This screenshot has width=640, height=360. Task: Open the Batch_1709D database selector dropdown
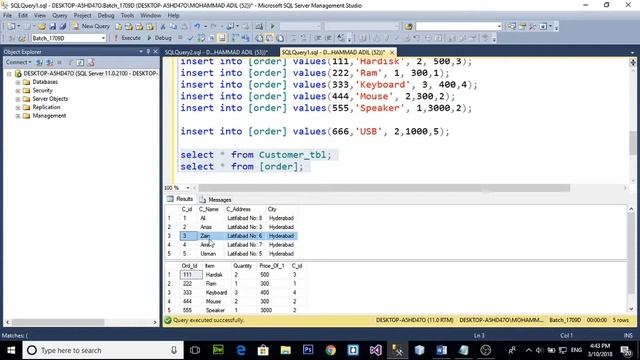point(103,38)
